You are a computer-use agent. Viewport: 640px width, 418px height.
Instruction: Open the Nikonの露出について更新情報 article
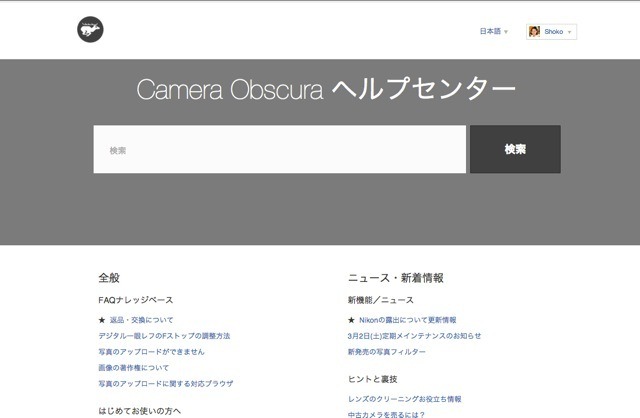click(x=407, y=320)
